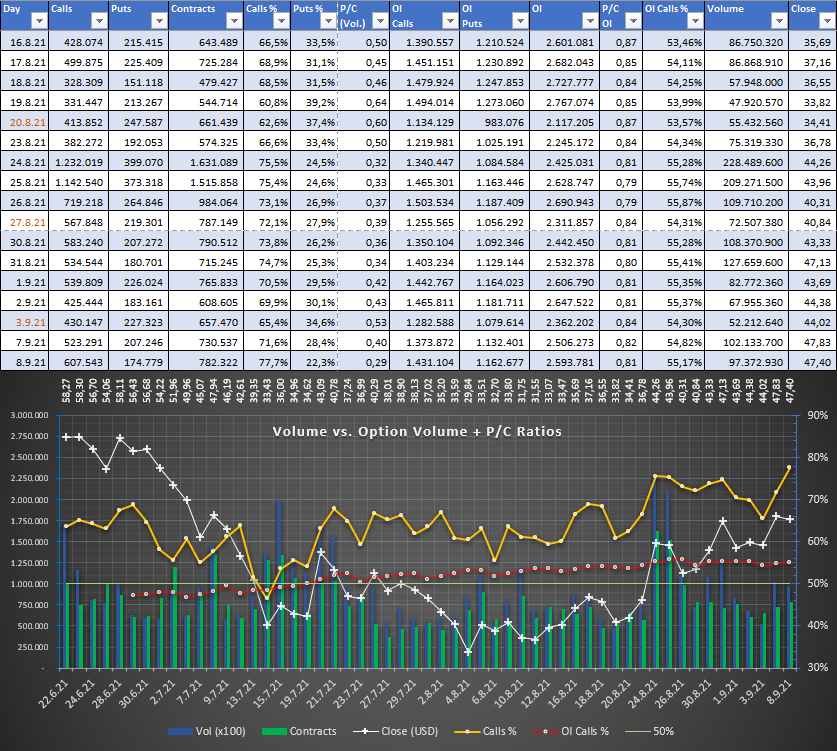Select OI cell 2.117.205

[565, 122]
